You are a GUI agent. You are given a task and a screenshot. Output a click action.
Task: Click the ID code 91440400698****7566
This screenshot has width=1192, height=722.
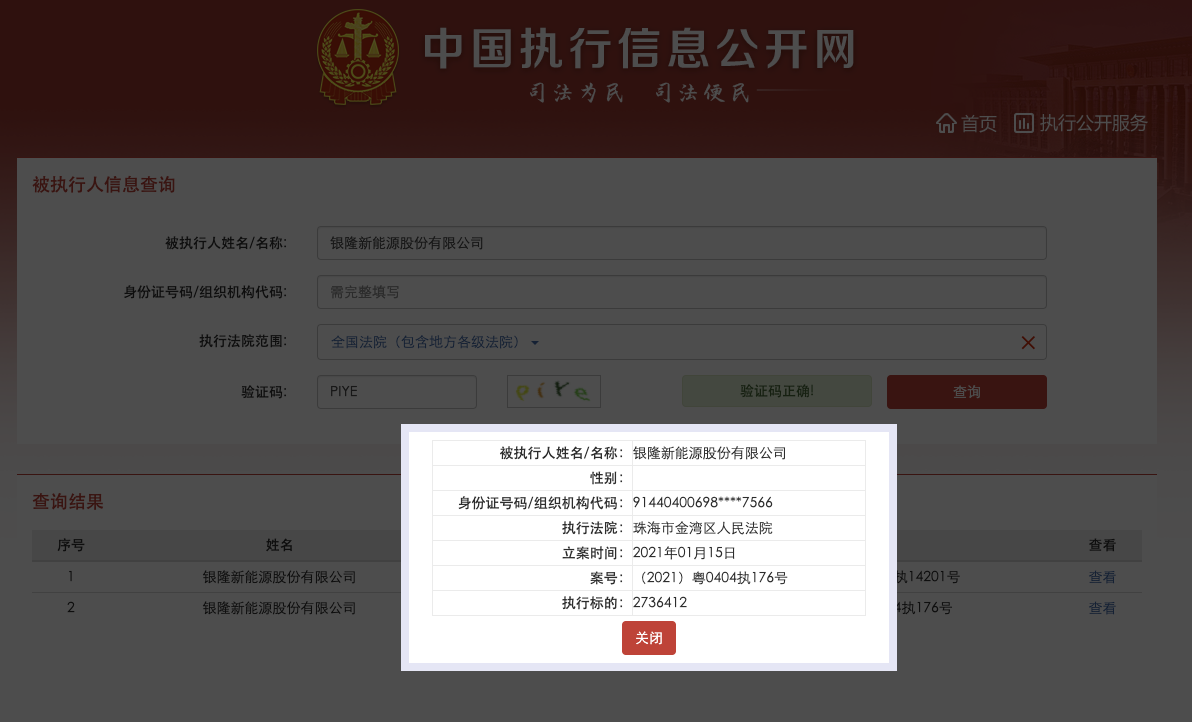click(702, 502)
